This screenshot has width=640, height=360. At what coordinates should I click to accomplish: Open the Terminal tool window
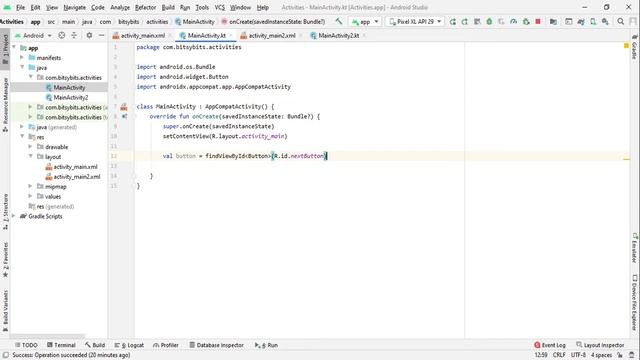click(x=61, y=345)
